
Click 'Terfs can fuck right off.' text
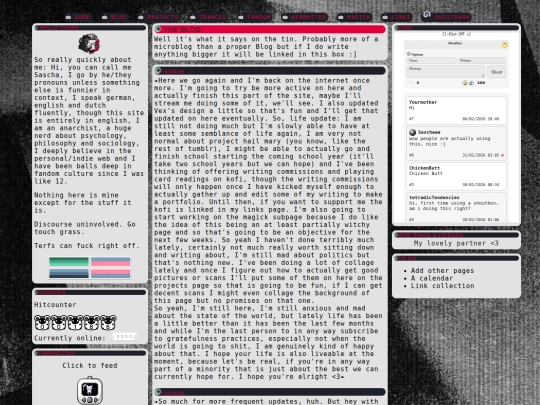[86, 246]
